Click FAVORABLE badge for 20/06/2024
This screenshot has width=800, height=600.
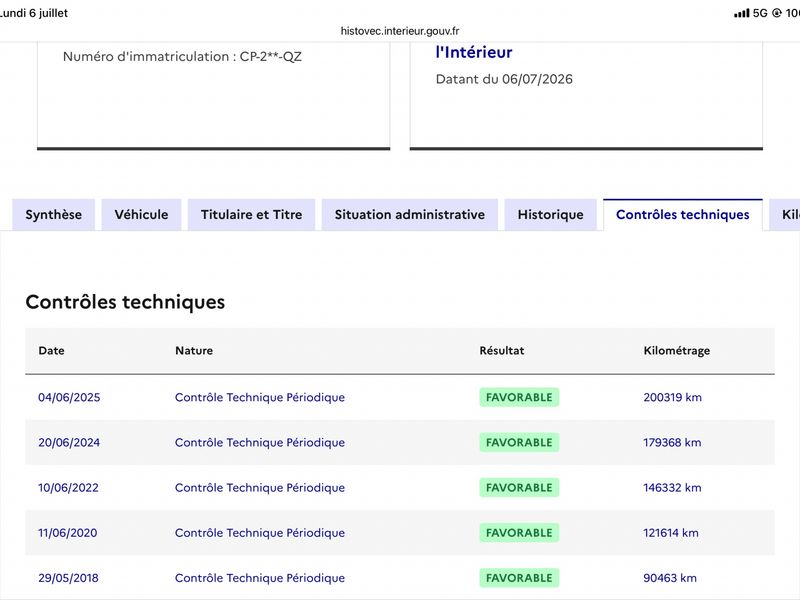tap(519, 442)
